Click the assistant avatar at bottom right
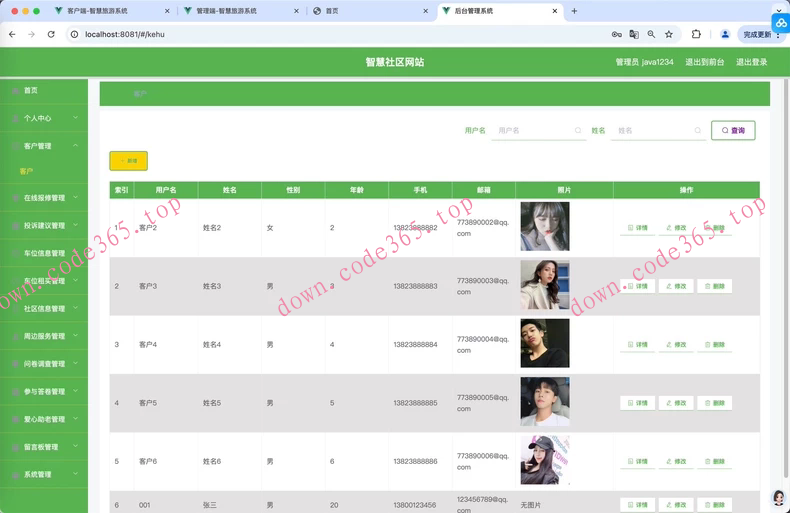The width and height of the screenshot is (790, 513). tap(779, 498)
